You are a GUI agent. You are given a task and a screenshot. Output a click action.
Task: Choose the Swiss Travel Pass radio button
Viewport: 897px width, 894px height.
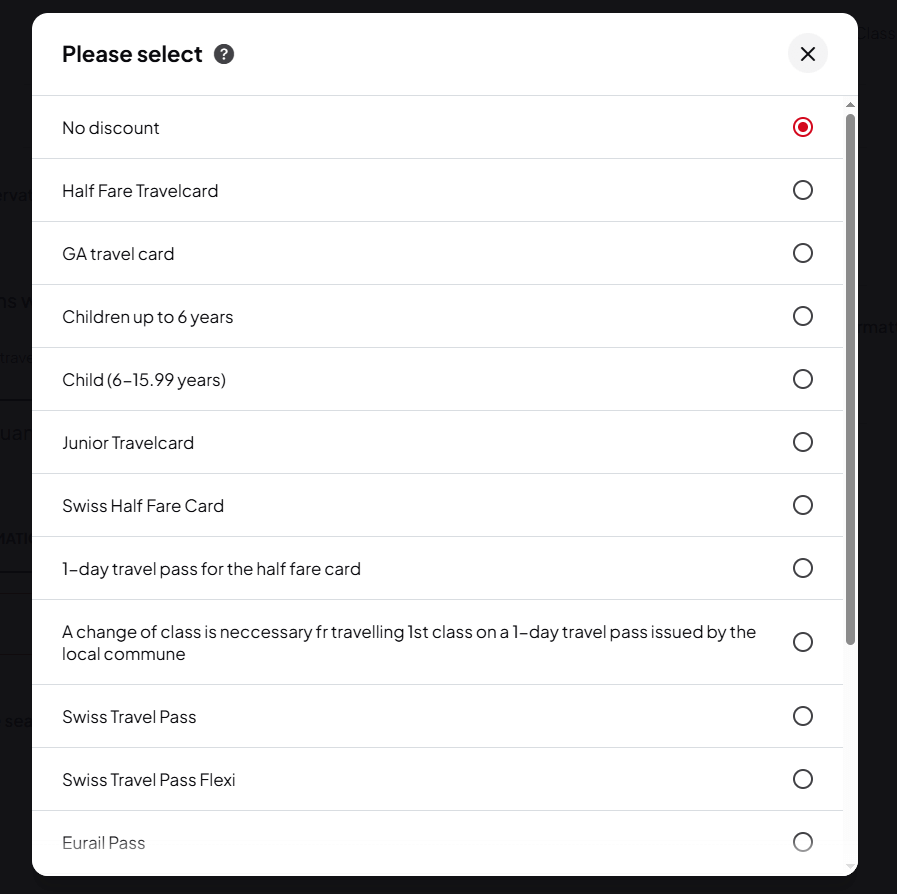[x=802, y=716]
